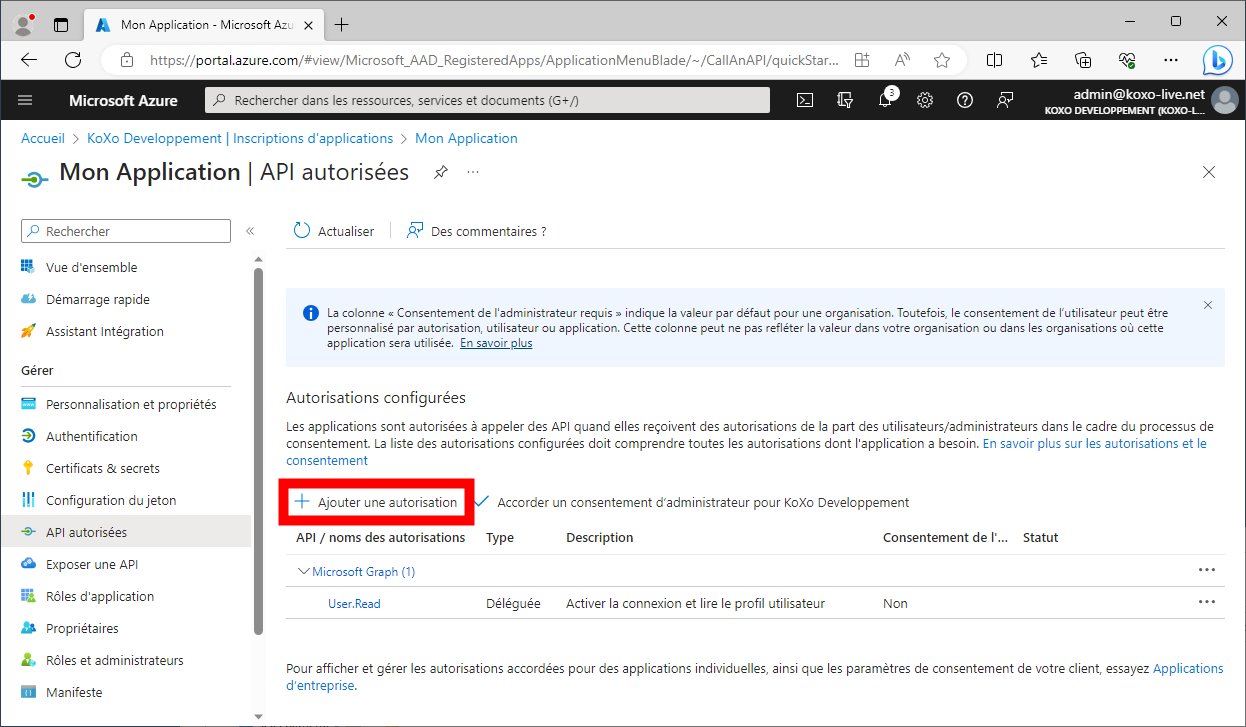The image size is (1246, 727).
Task: Open the User.Read permission link
Action: click(354, 603)
